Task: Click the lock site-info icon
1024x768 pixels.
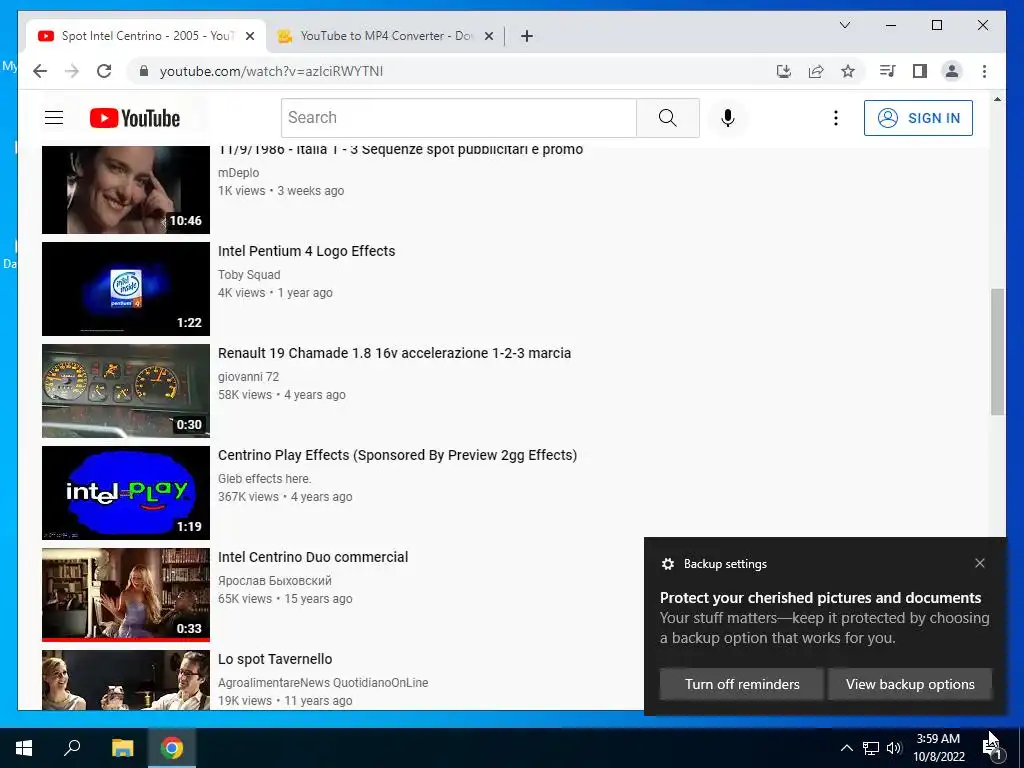Action: click(144, 71)
